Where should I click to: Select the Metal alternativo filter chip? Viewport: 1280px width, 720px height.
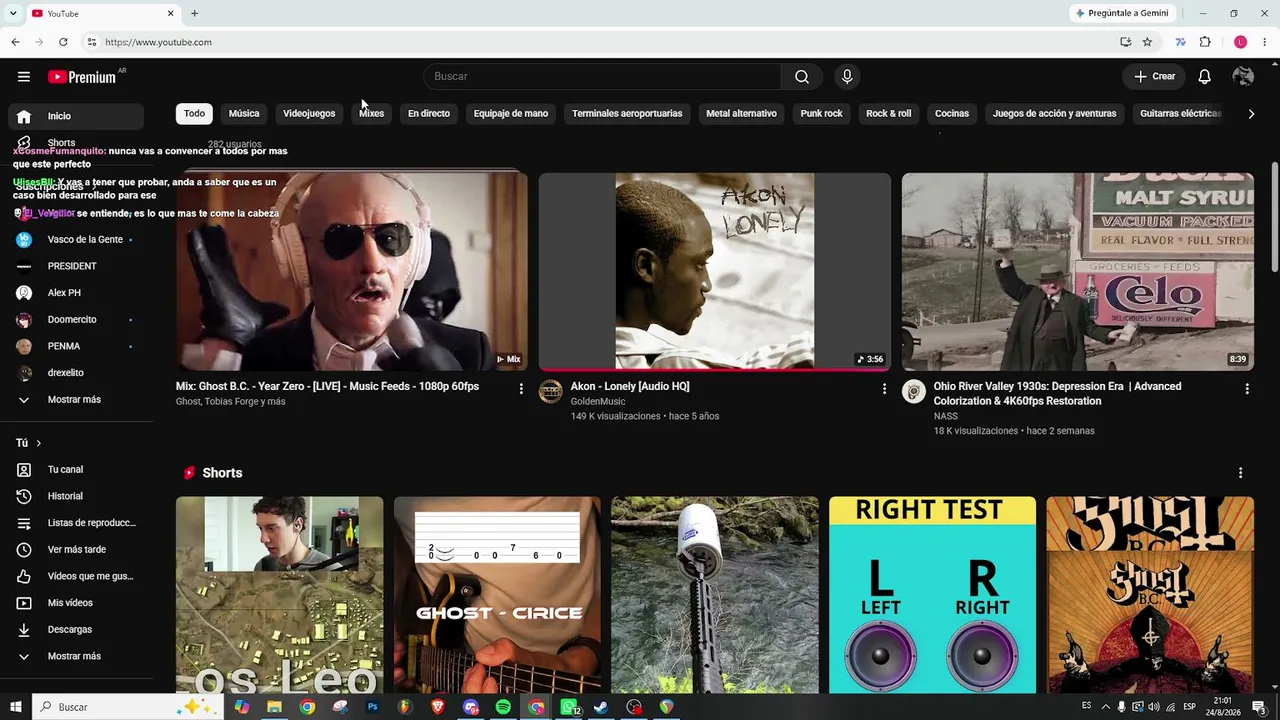741,114
